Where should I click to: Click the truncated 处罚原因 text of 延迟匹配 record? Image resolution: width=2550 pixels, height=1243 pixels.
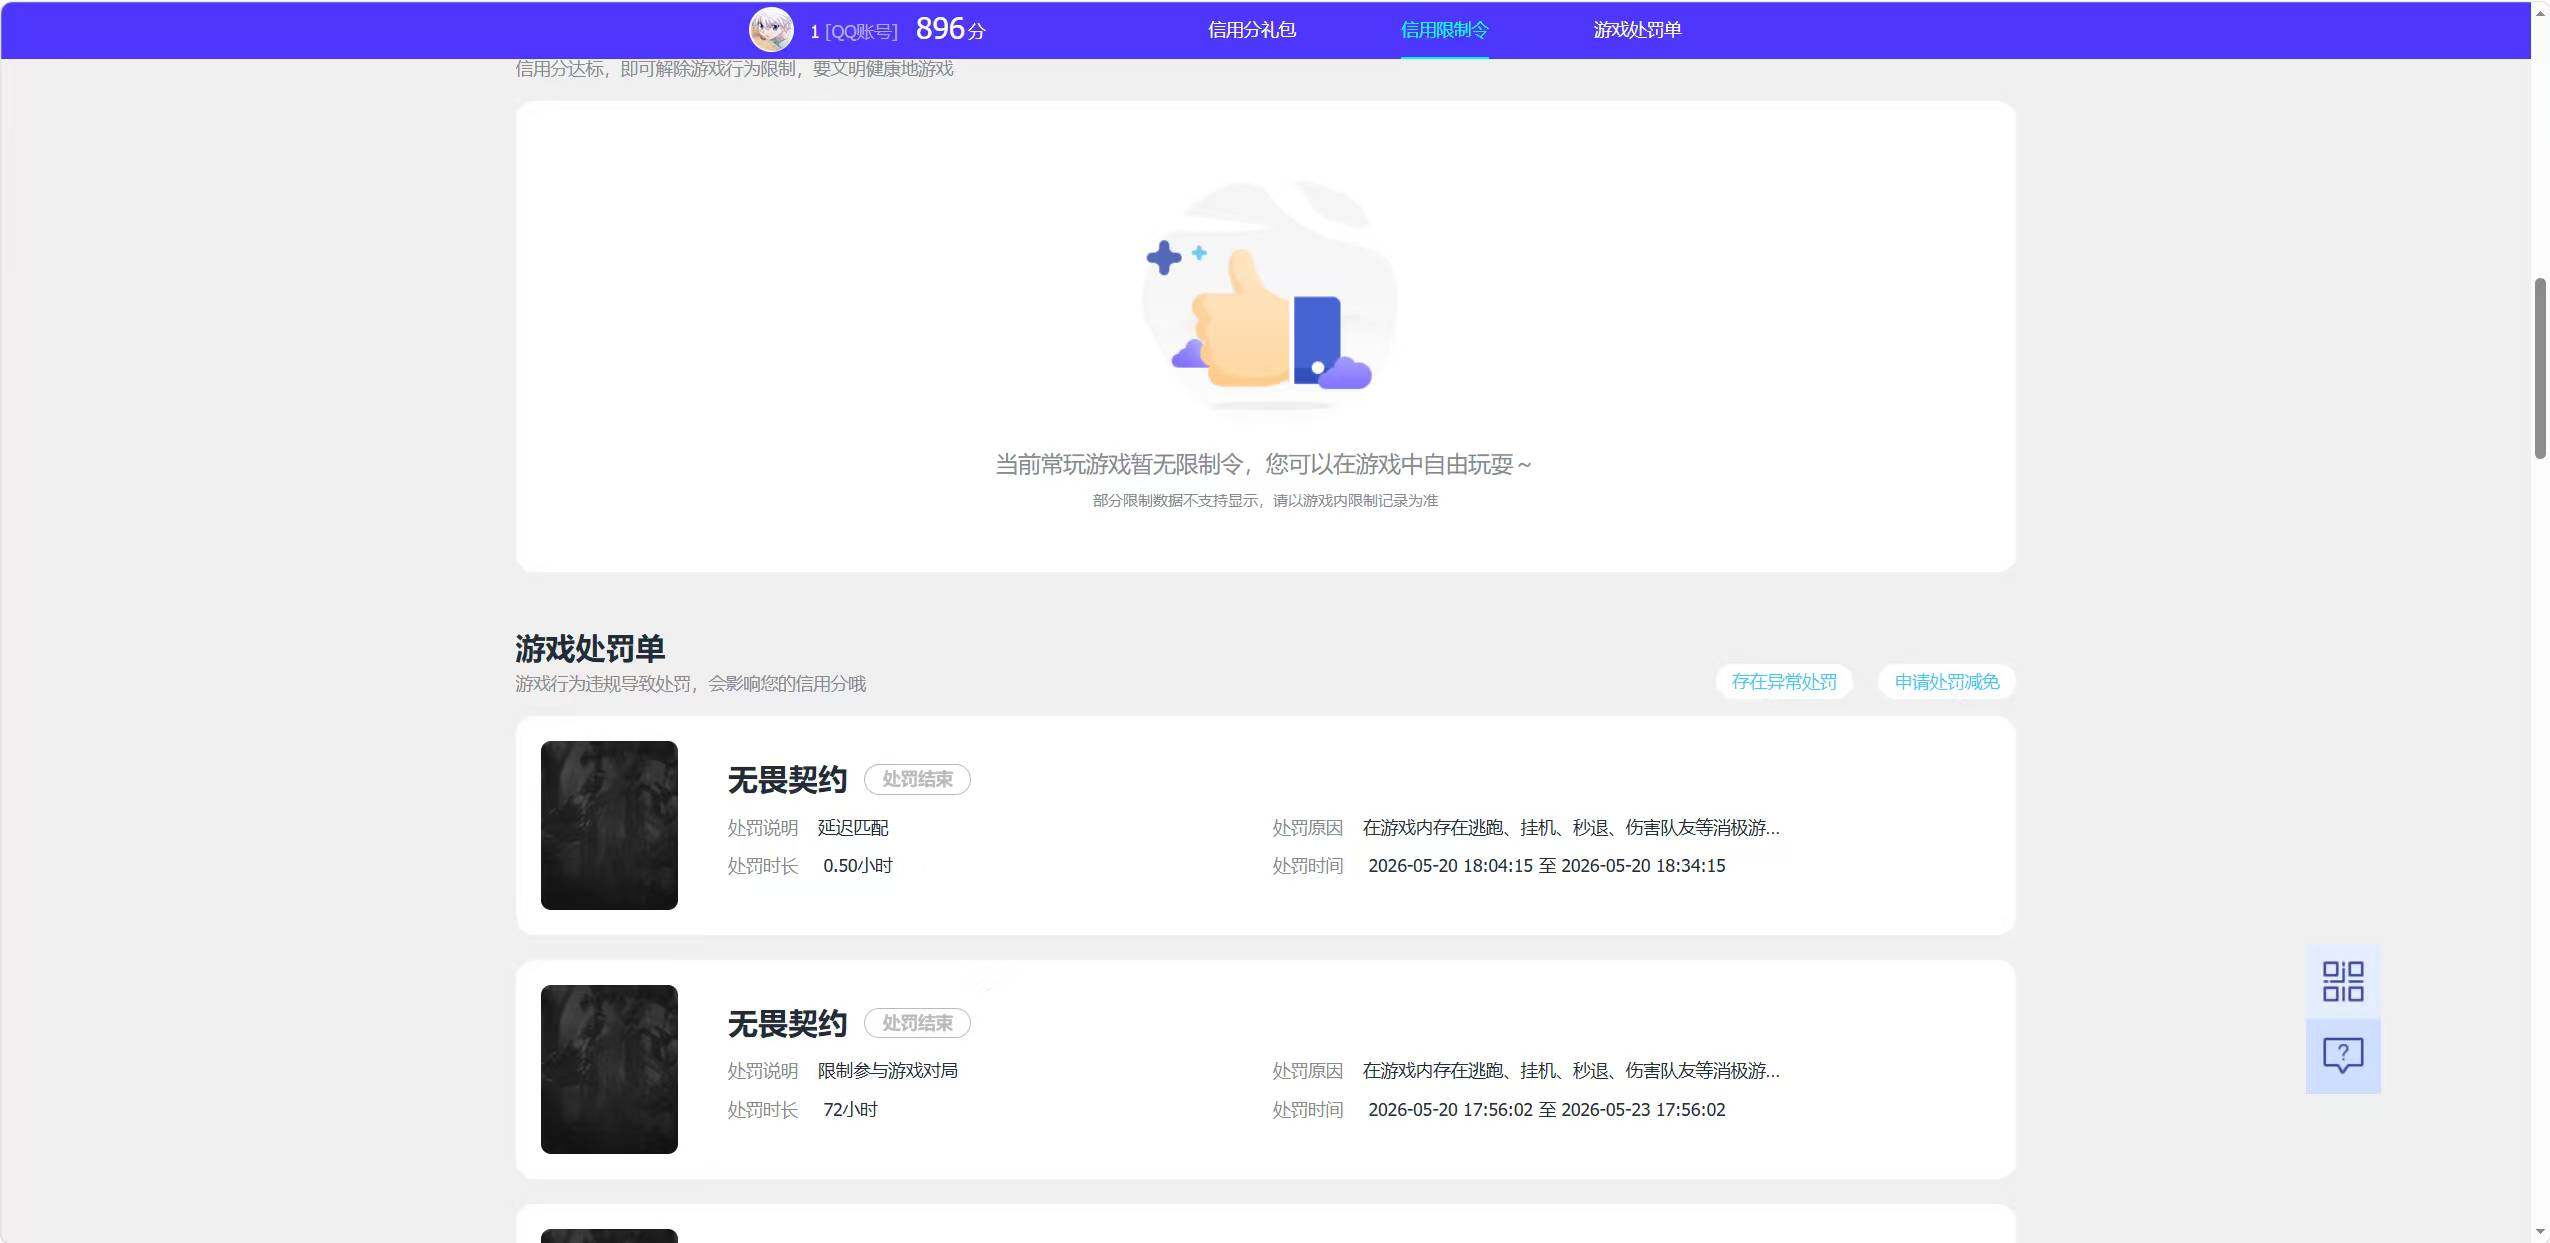coord(1571,828)
